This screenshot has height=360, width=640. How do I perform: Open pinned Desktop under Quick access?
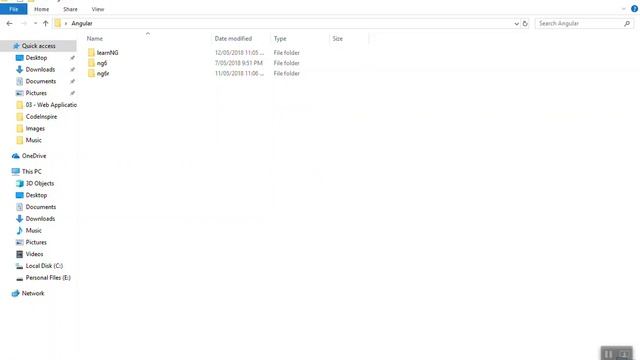(x=36, y=58)
